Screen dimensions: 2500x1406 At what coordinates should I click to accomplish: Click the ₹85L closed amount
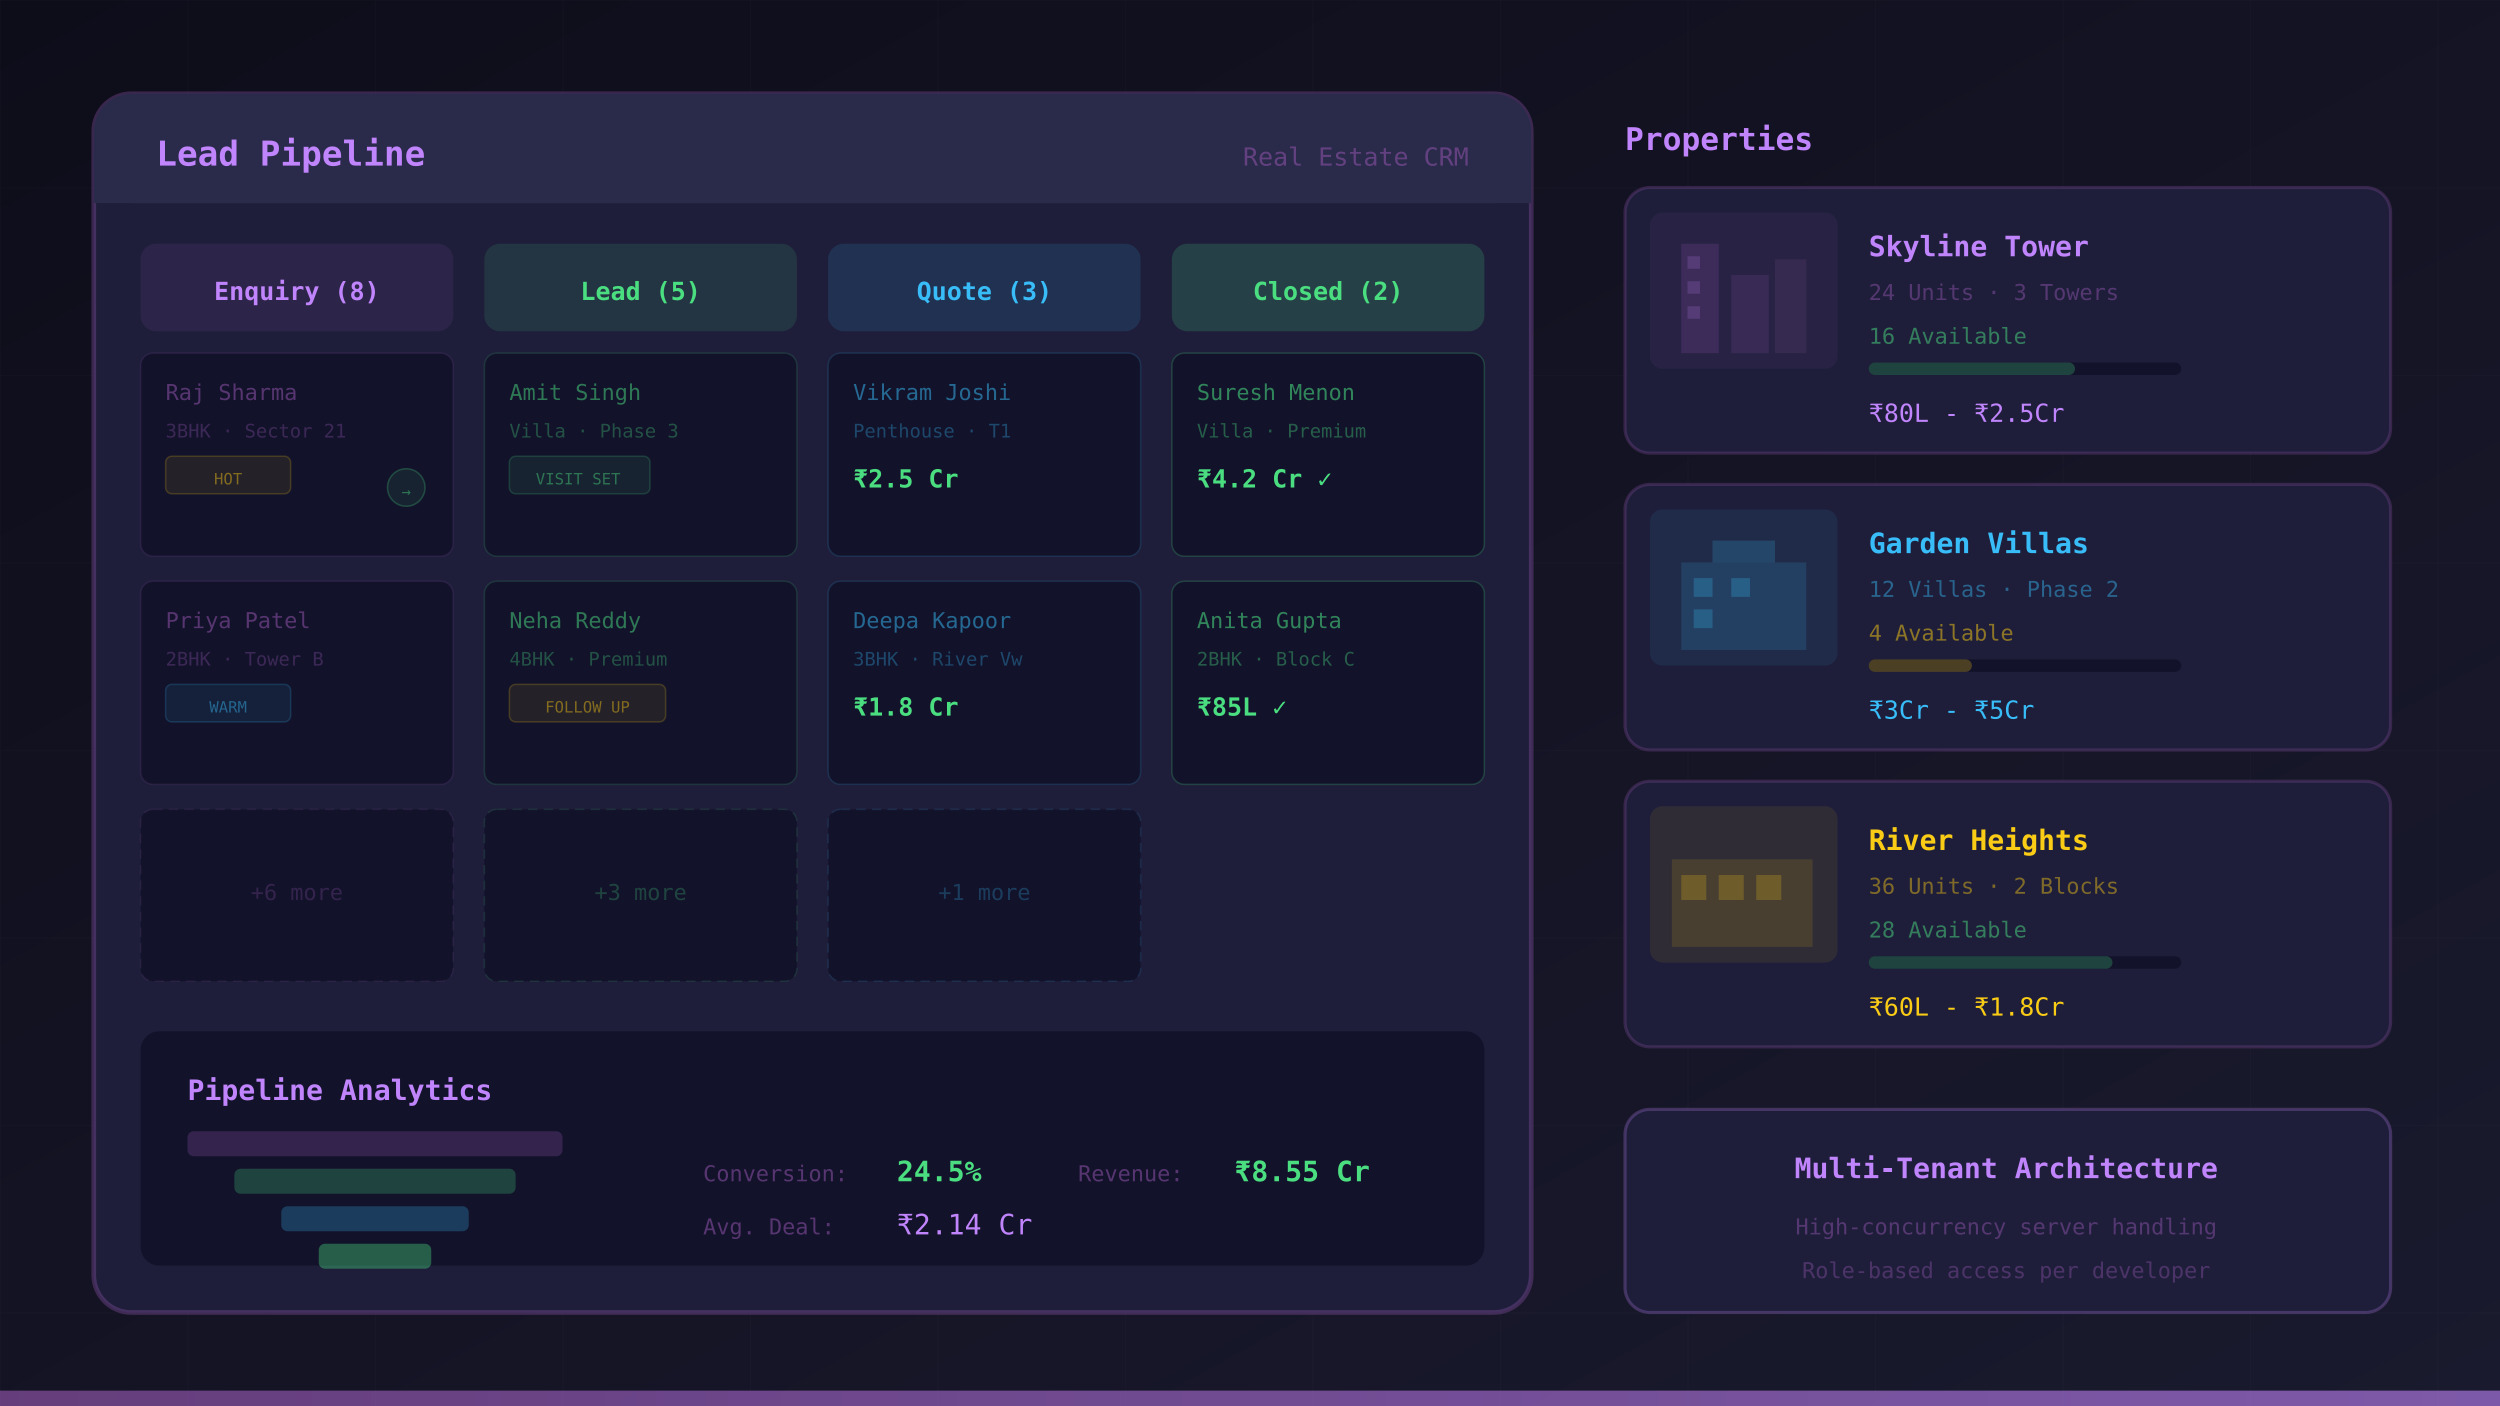pyautogui.click(x=1226, y=707)
